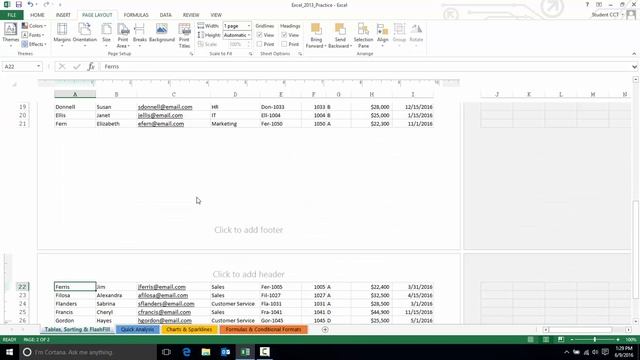Screen dimensions: 640x360
Task: Cancel the formula bar entry
Action: [x=62, y=66]
